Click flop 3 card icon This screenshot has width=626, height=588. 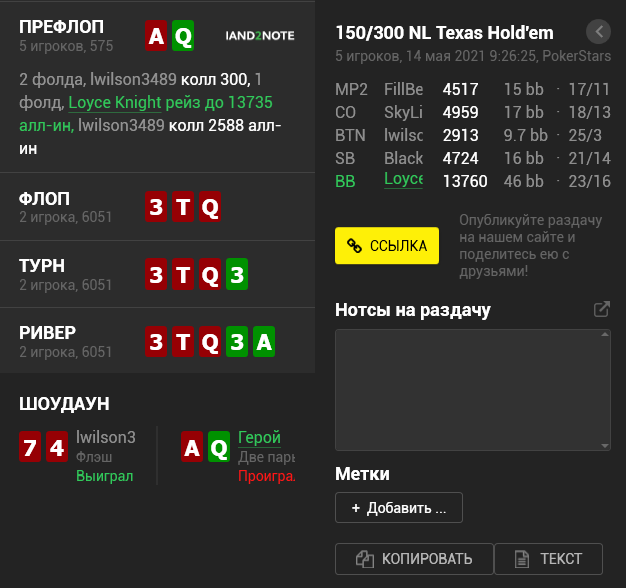156,207
